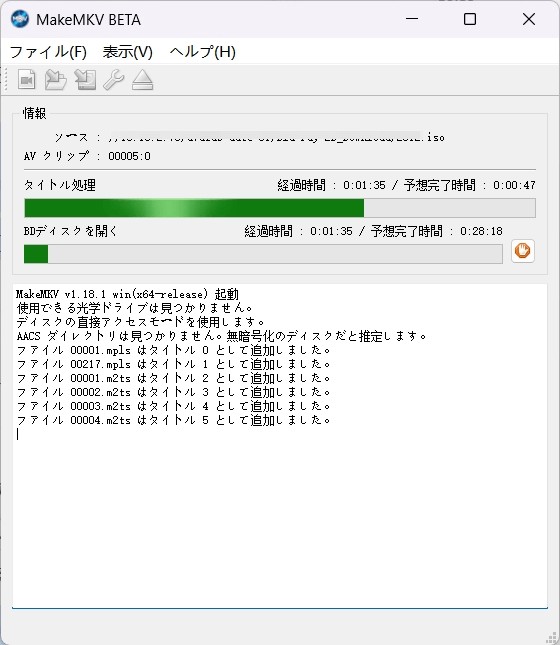Open the ヘルプ(H) menu
This screenshot has height=645, width=560.
point(202,52)
